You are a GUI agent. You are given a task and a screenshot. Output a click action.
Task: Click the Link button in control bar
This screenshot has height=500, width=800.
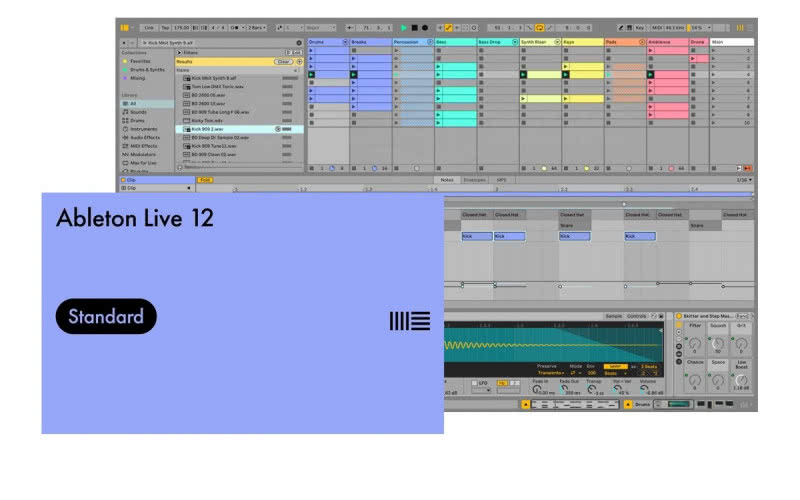click(148, 28)
